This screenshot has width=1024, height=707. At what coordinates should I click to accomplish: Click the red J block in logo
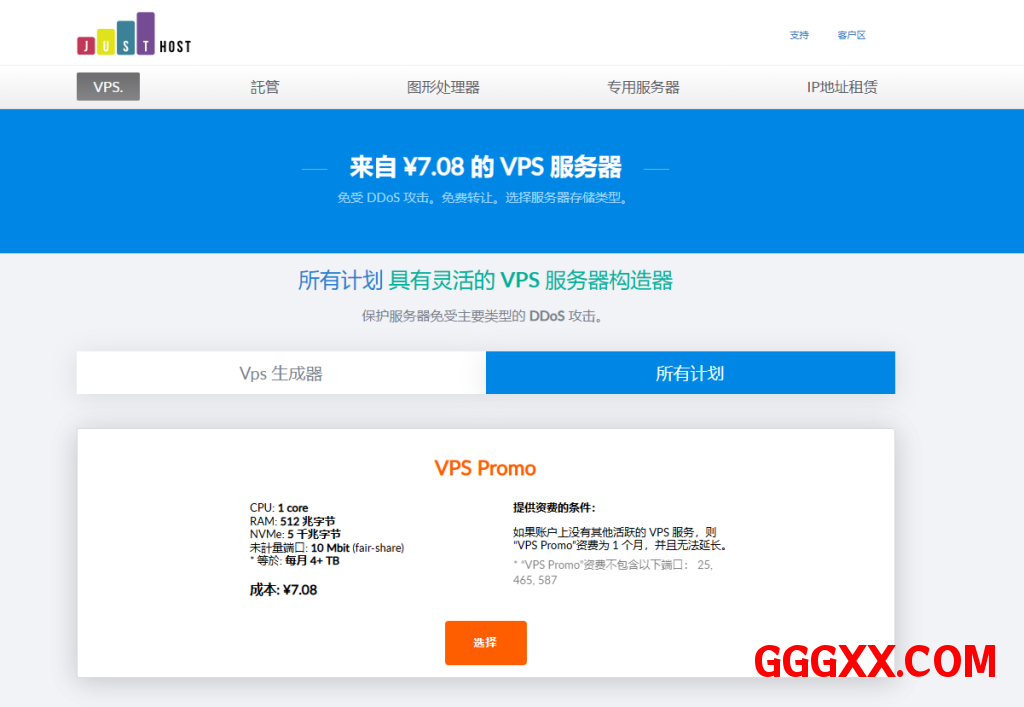click(x=86, y=46)
